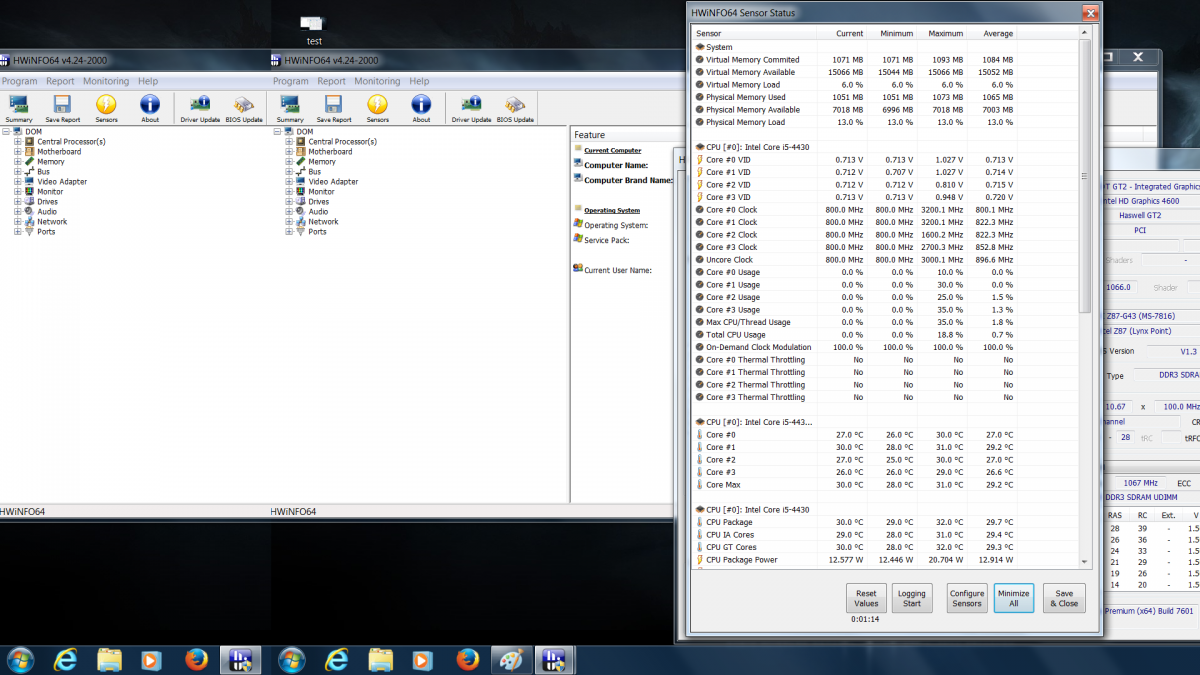Image resolution: width=1200 pixels, height=675 pixels.
Task: Open Program menu in leftmost HWiNFO64 window
Action: point(19,81)
